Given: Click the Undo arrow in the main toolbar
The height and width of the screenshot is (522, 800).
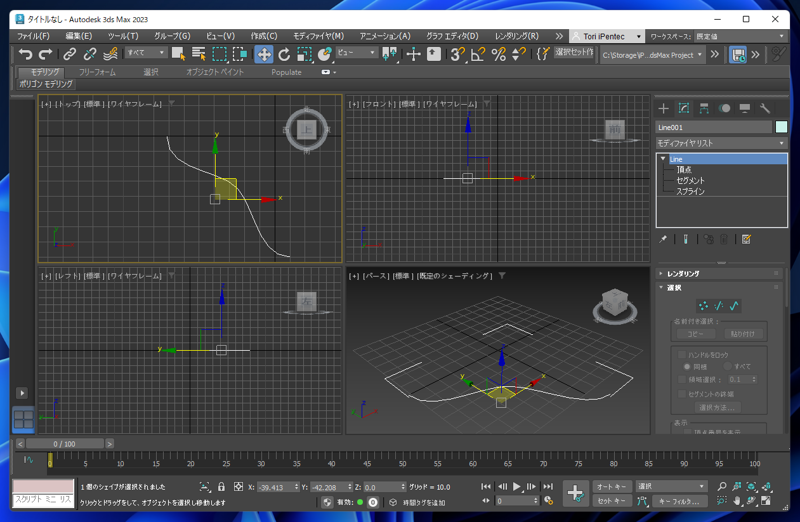Looking at the screenshot, I should click(x=26, y=55).
